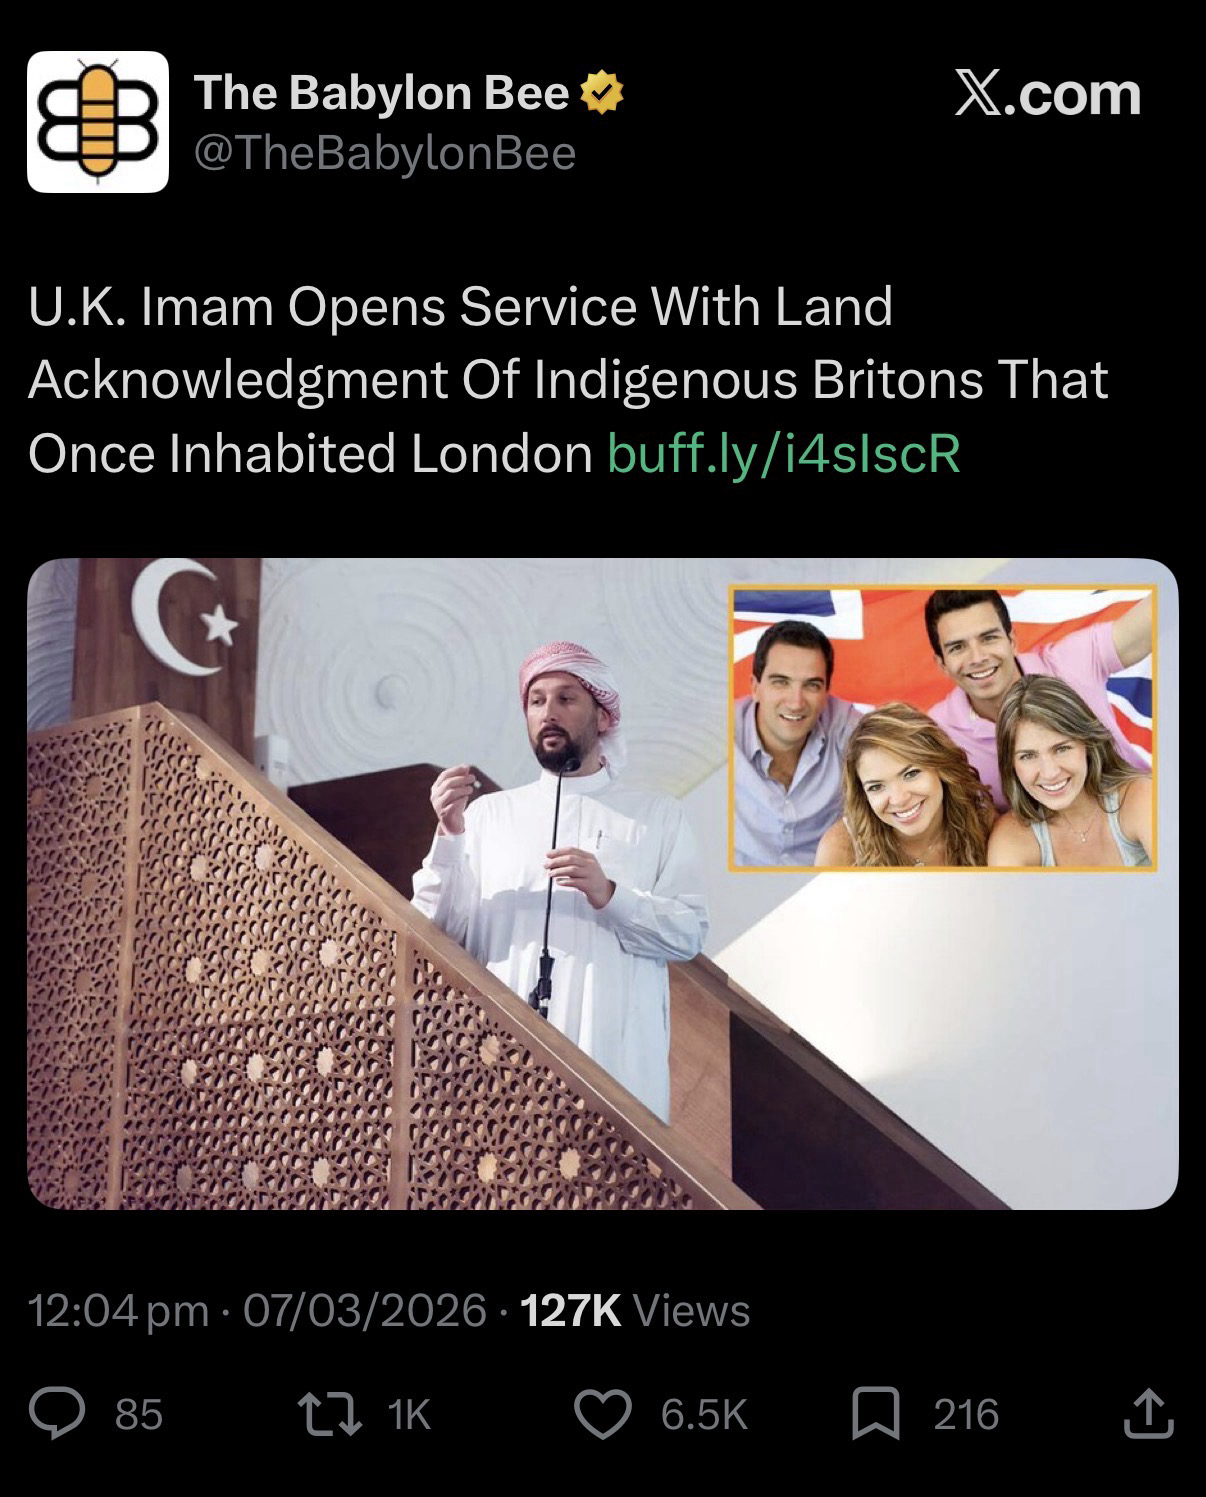Screen dimensions: 1206x1497
Task: Open the 85 replies count
Action: 139,1414
